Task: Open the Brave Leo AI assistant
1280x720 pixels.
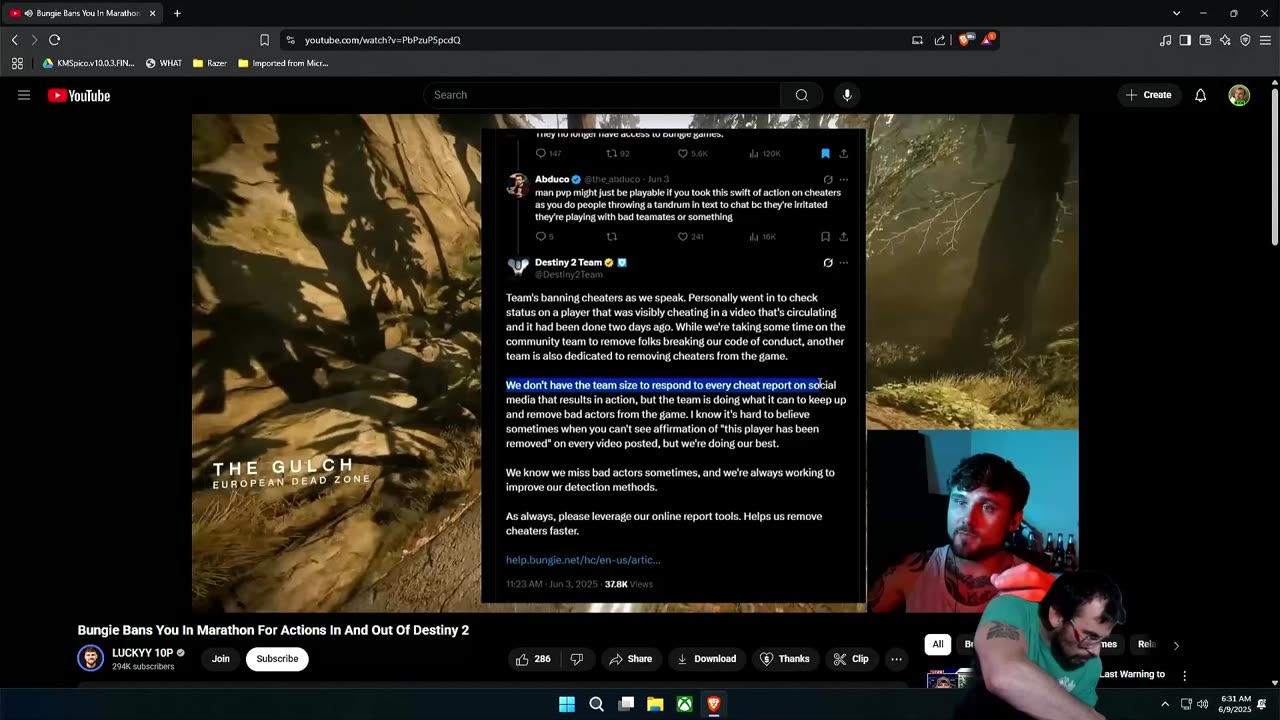Action: click(x=1225, y=40)
